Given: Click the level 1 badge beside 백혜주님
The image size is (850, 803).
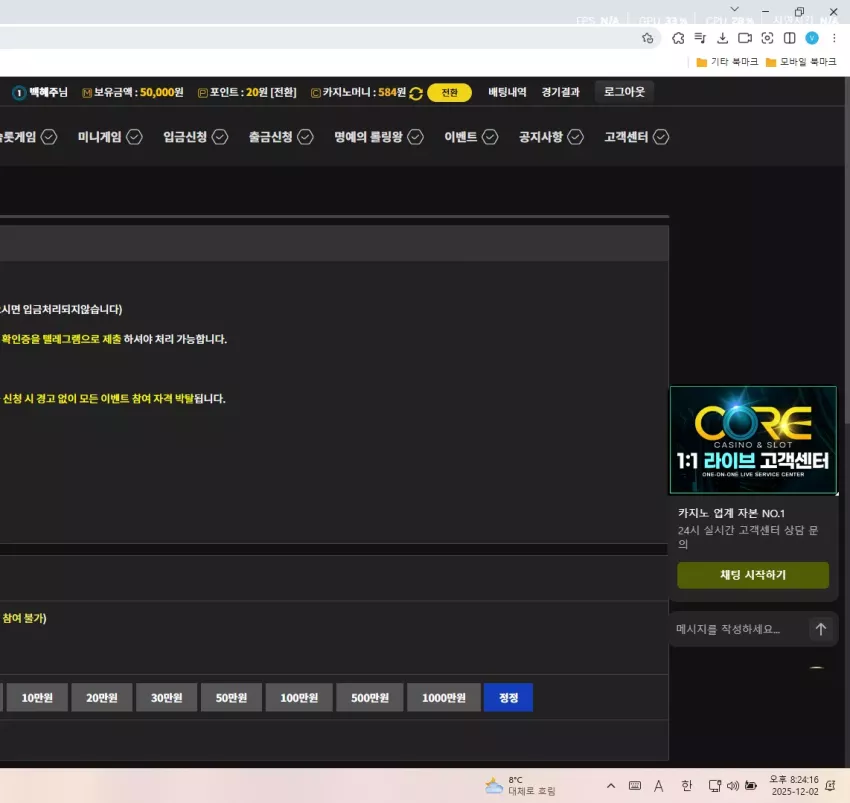Looking at the screenshot, I should pyautogui.click(x=19, y=93).
